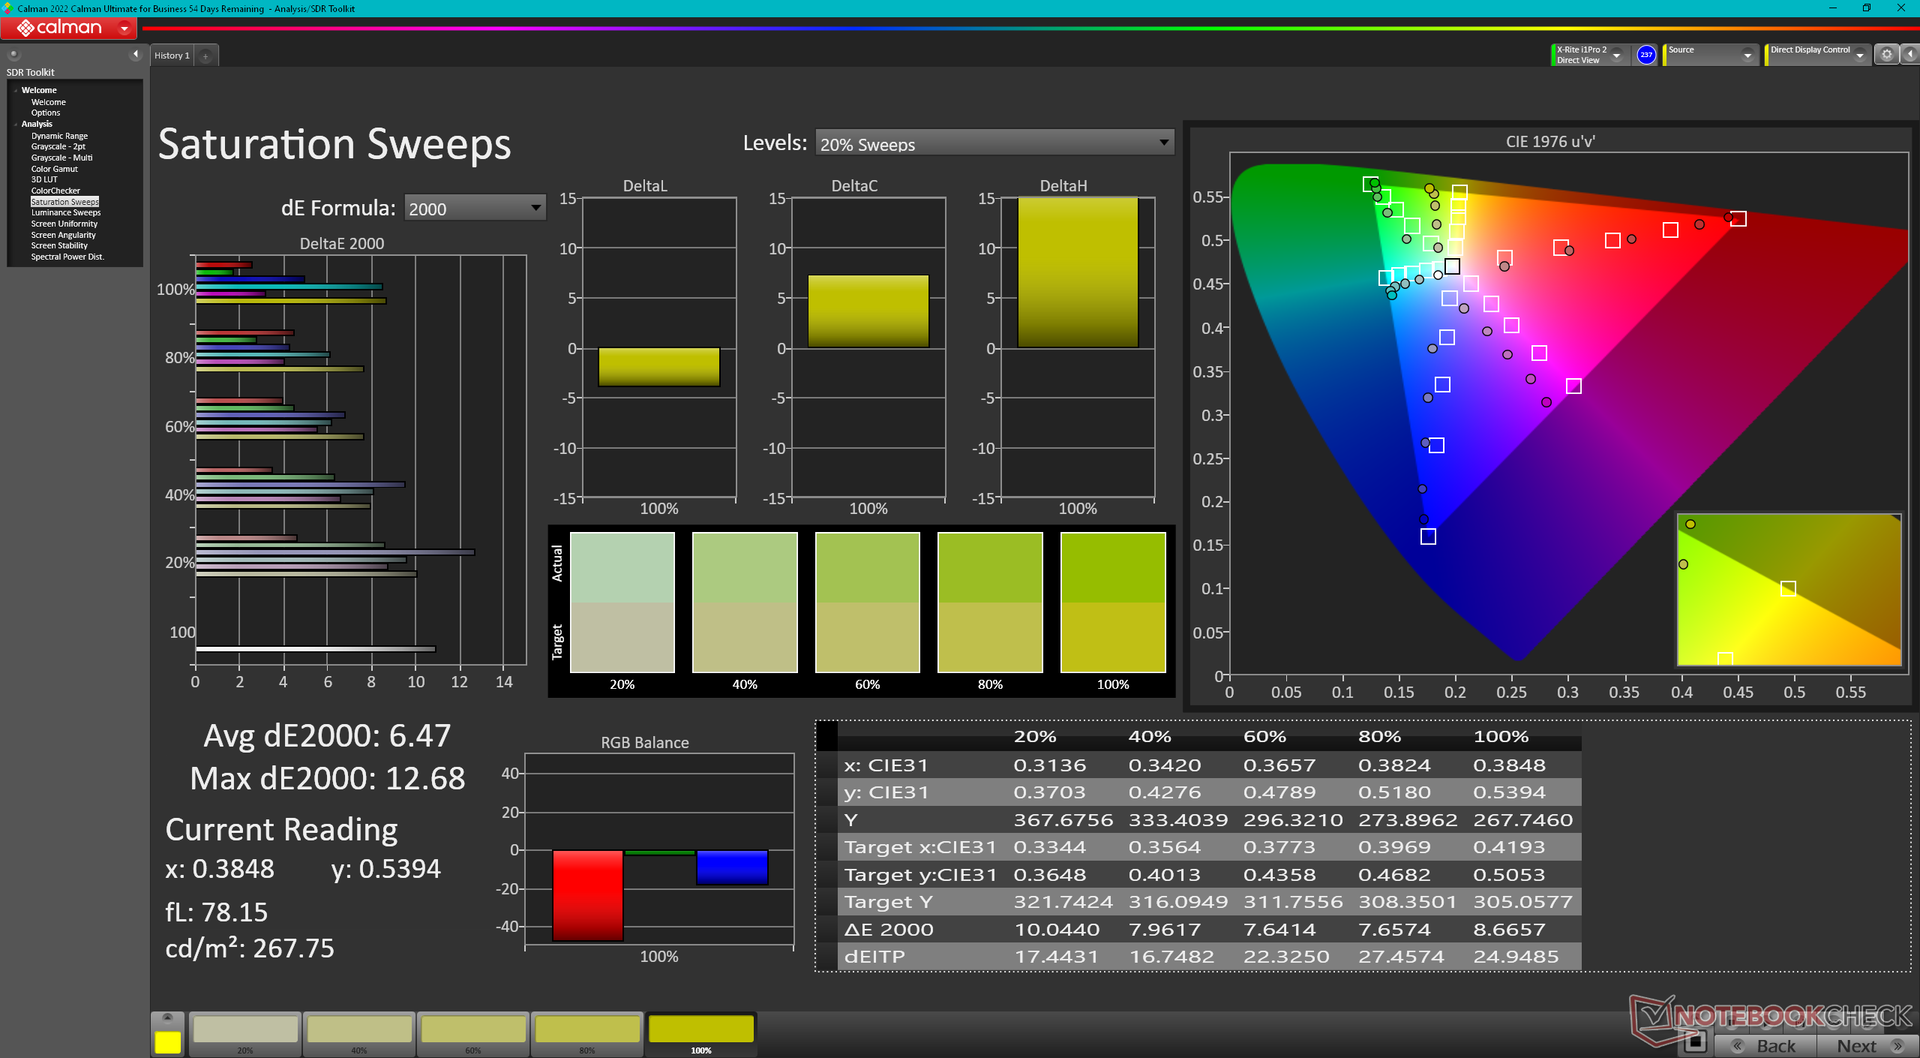Switch to the History 1 tab

[172, 56]
